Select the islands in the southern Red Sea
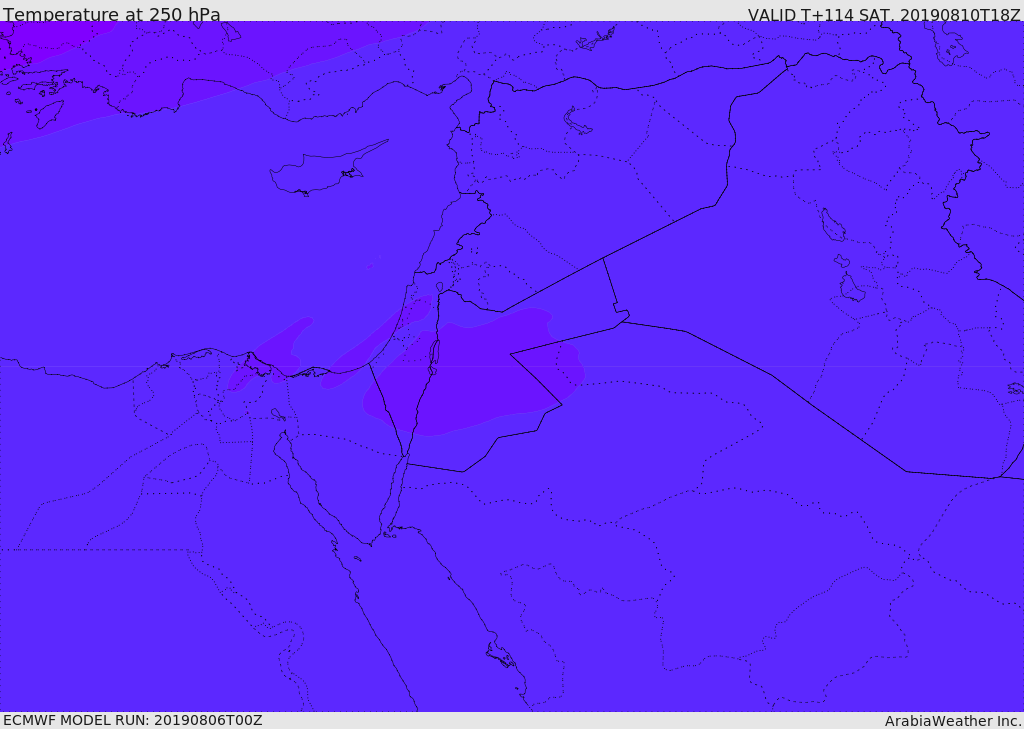Image resolution: width=1024 pixels, height=729 pixels. point(500,656)
